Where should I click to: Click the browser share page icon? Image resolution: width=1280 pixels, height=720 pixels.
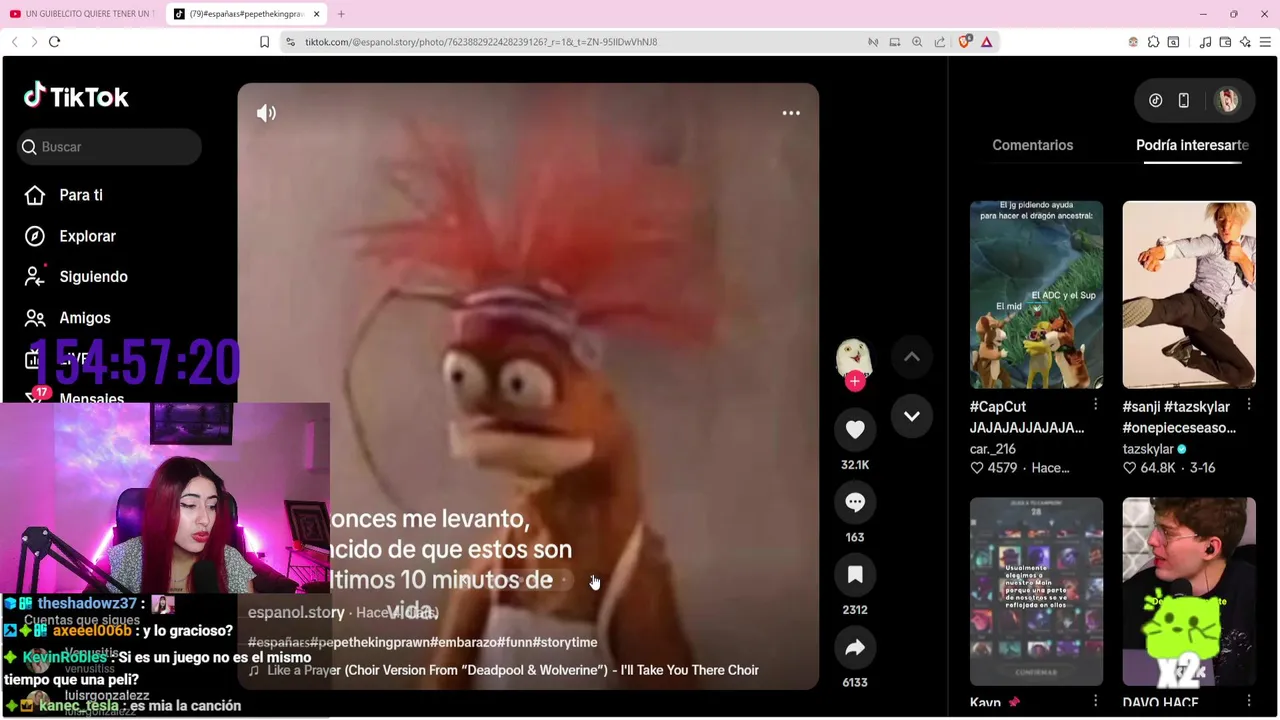940,42
